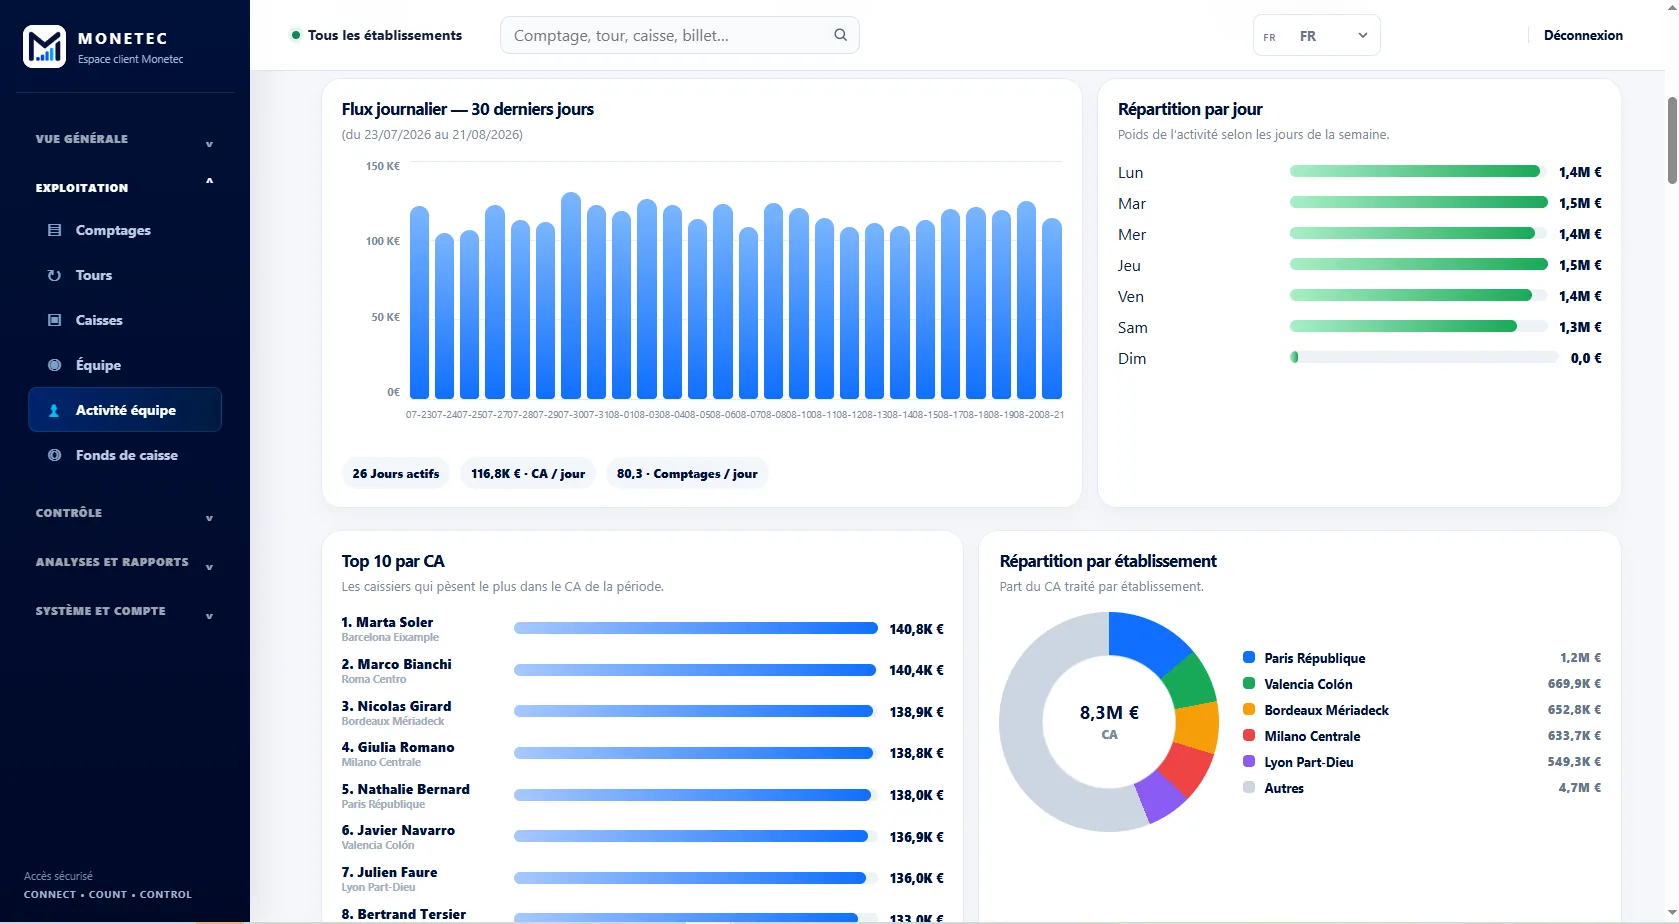Click Déconnexion to log out
The height and width of the screenshot is (924, 1679).
tap(1583, 35)
